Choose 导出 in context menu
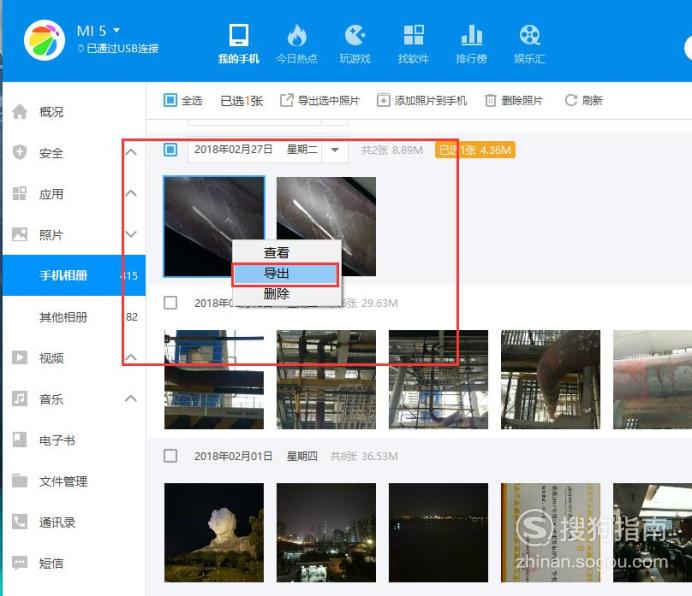The width and height of the screenshot is (692, 596). (286, 274)
